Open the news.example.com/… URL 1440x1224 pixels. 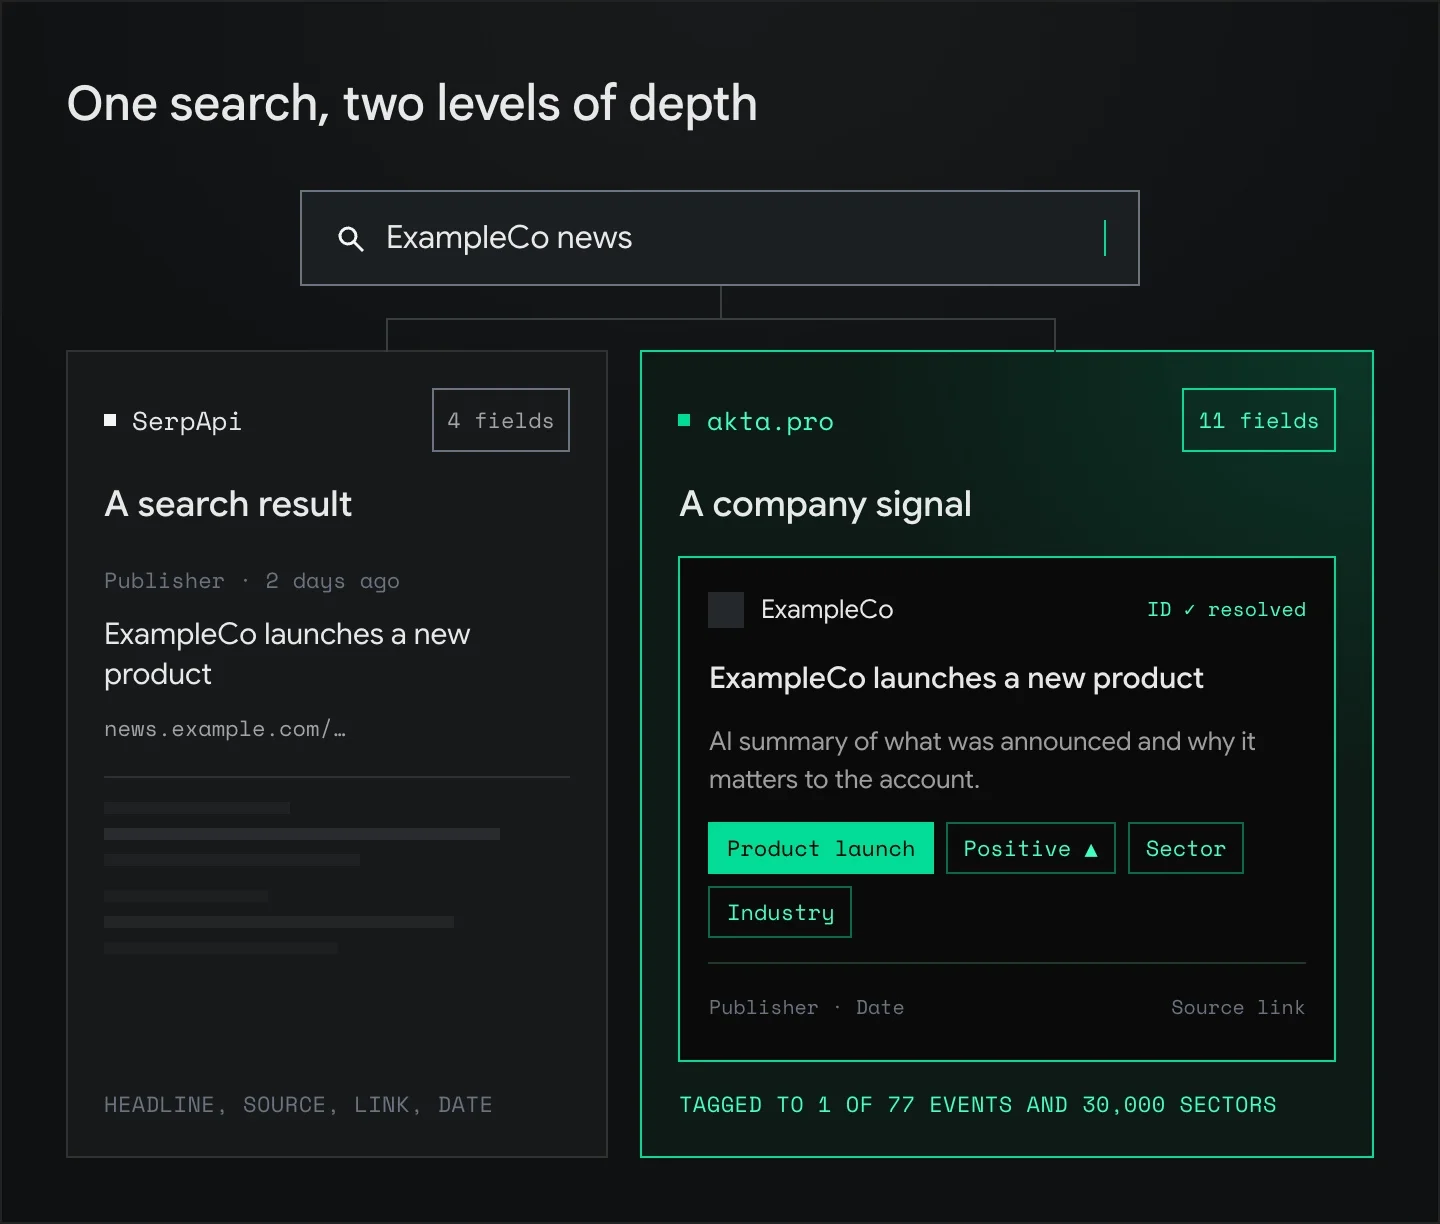225,729
